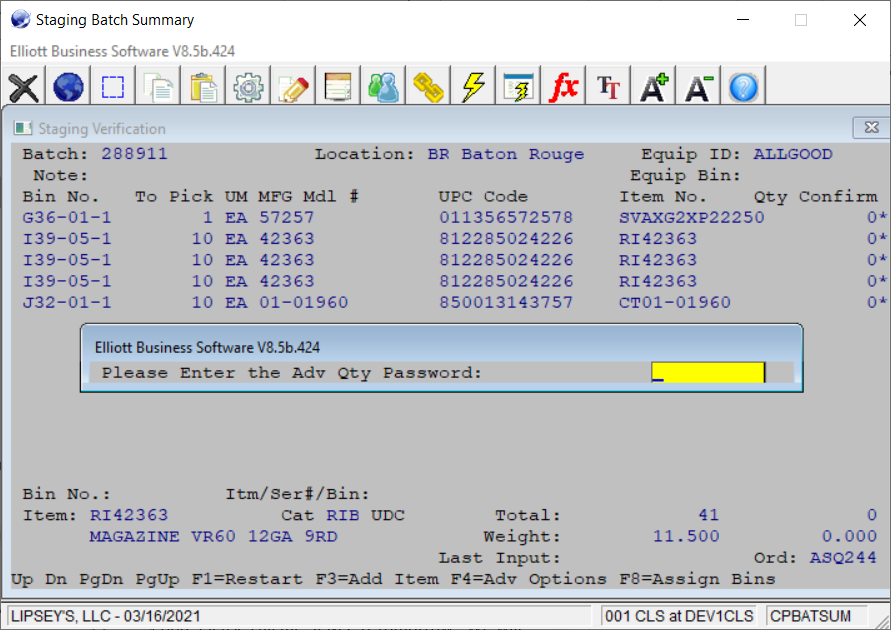Click the TT font settings icon
Screen dimensions: 891x630
[608, 87]
